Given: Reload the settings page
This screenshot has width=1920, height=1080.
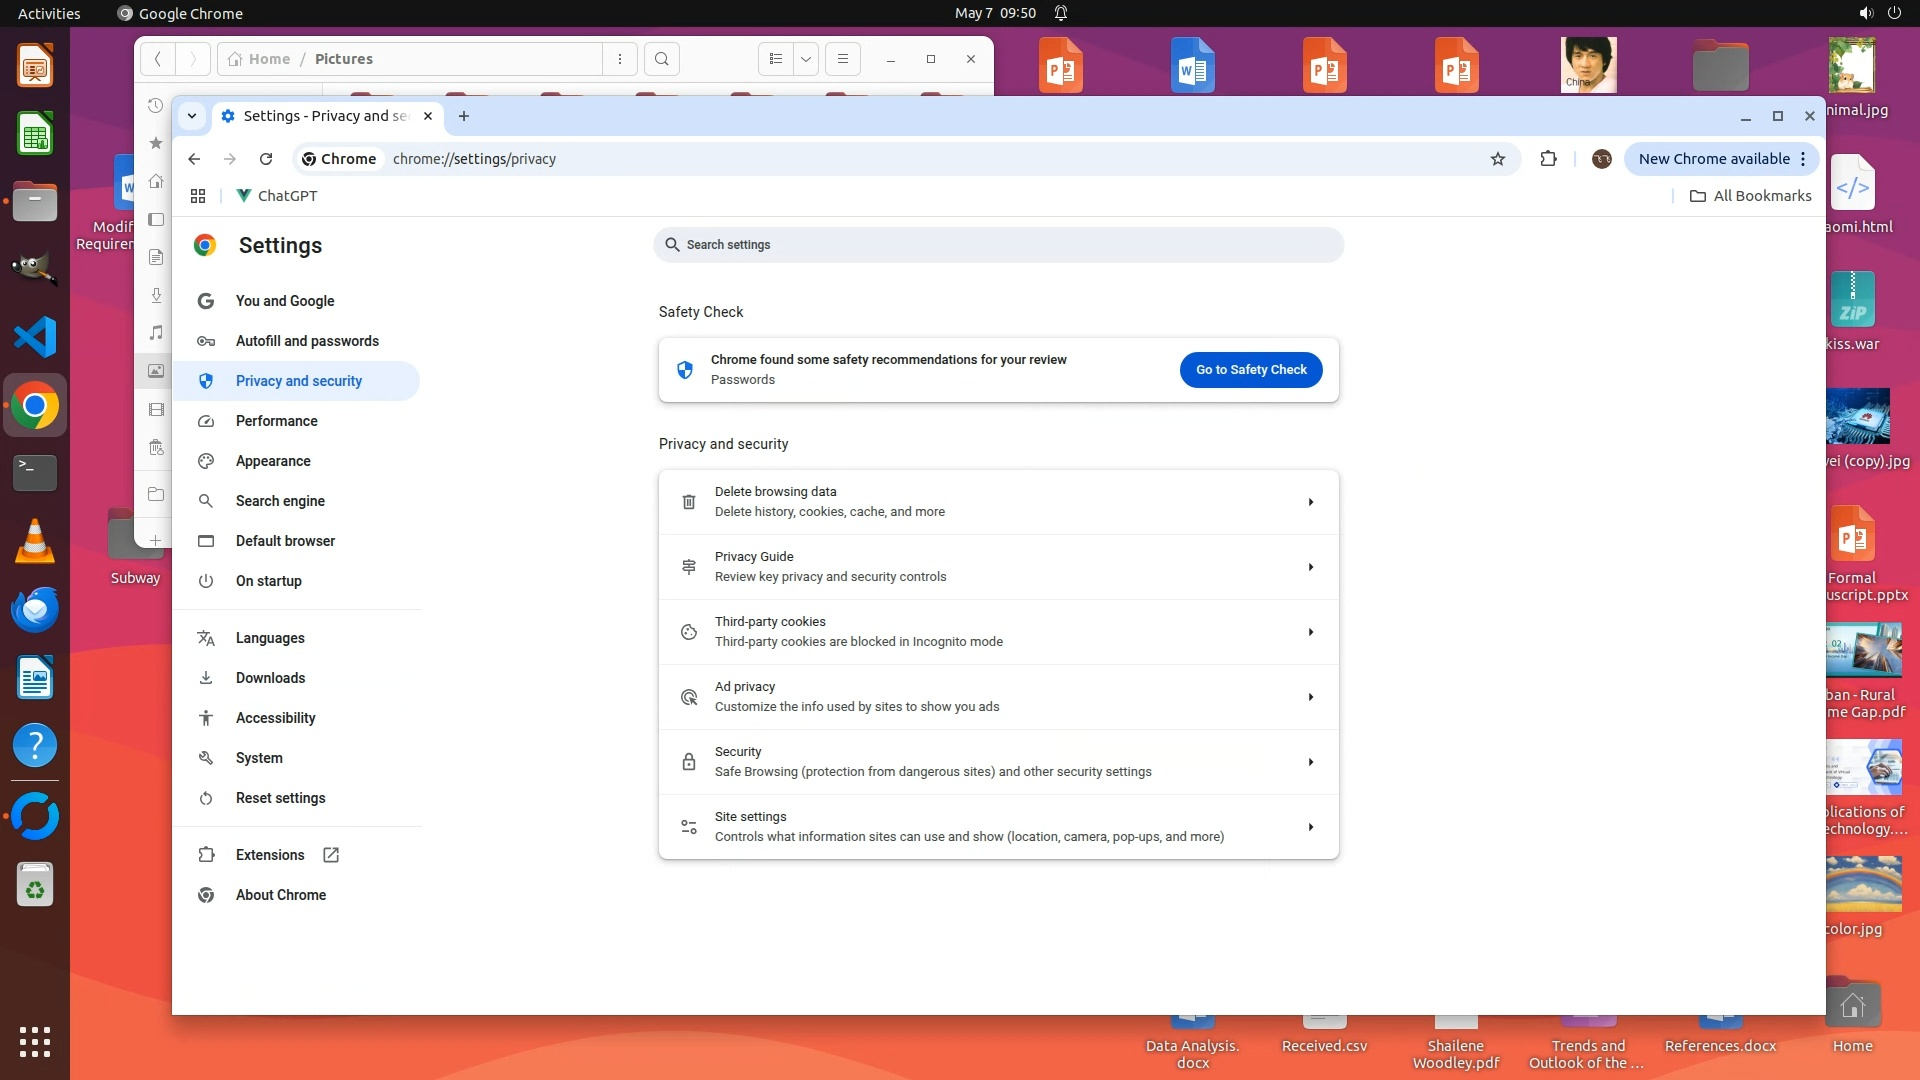Looking at the screenshot, I should click(x=266, y=159).
